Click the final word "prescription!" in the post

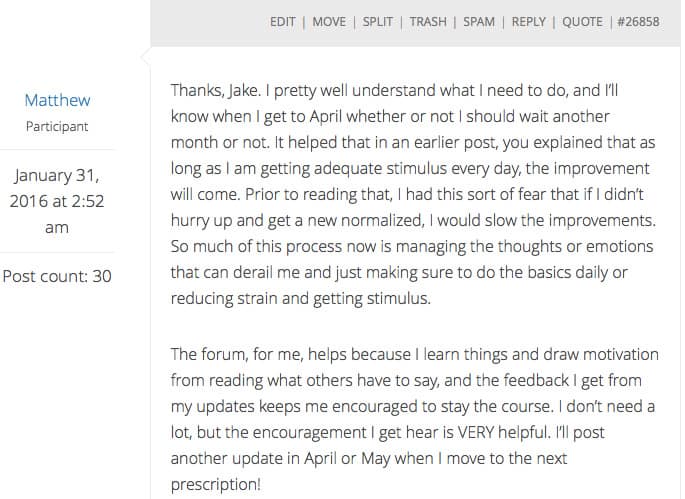tap(216, 483)
